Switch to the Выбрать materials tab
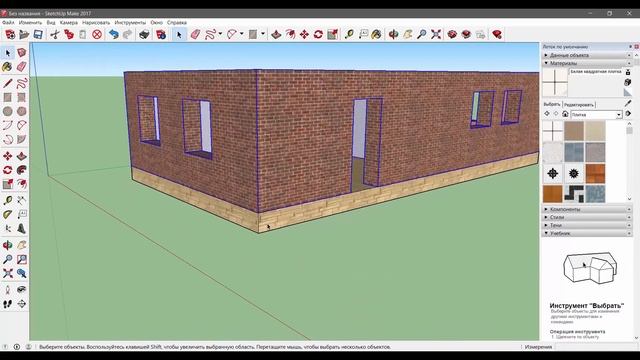 (552, 104)
